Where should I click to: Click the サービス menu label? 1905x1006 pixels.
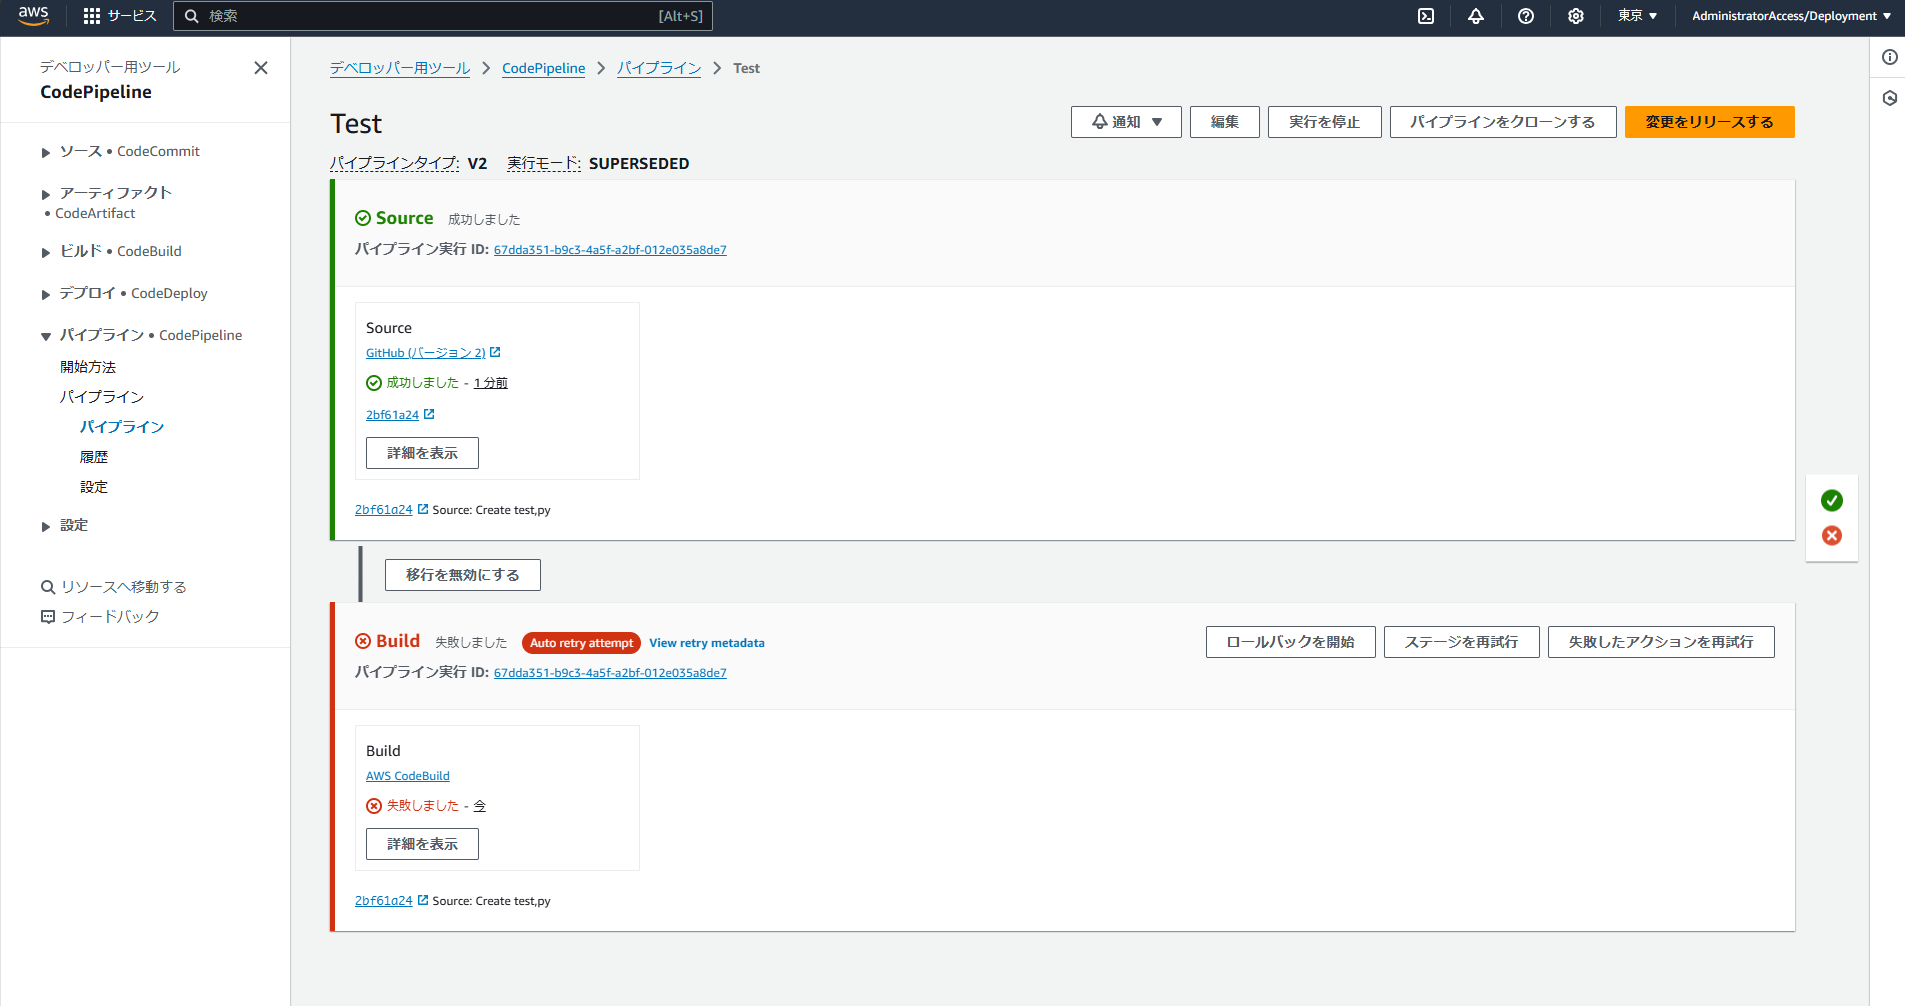coord(132,16)
